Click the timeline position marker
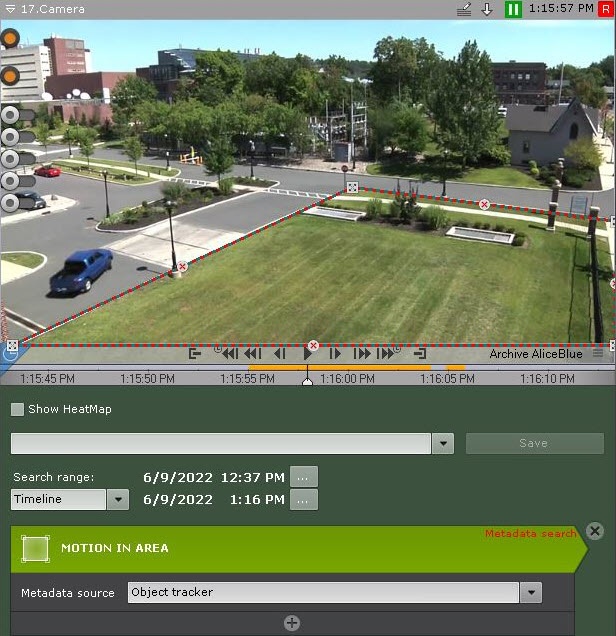 [x=308, y=380]
